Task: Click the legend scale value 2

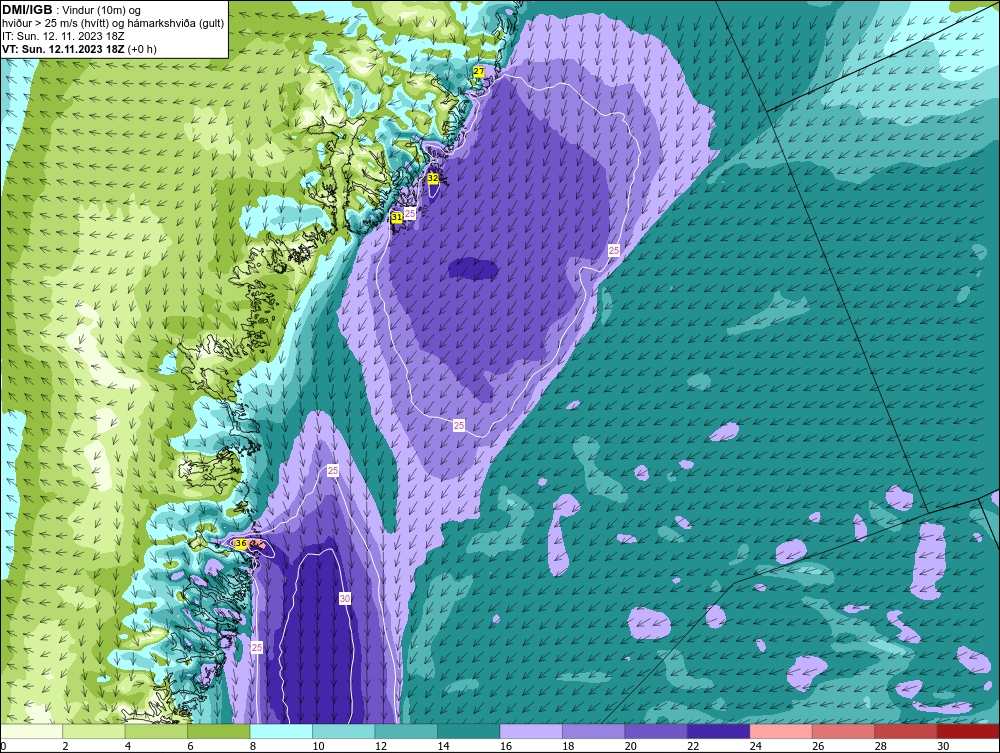Action: [x=66, y=746]
